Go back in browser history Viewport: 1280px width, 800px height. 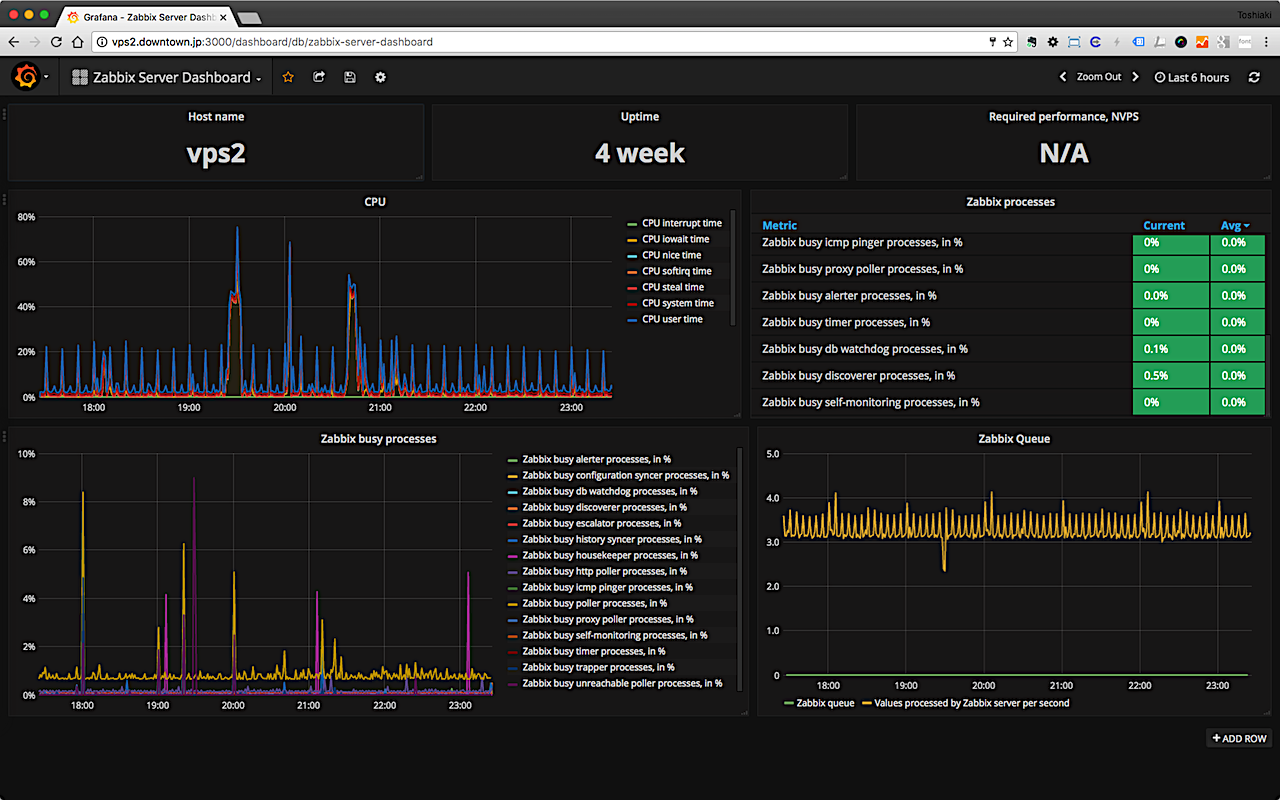click(13, 42)
